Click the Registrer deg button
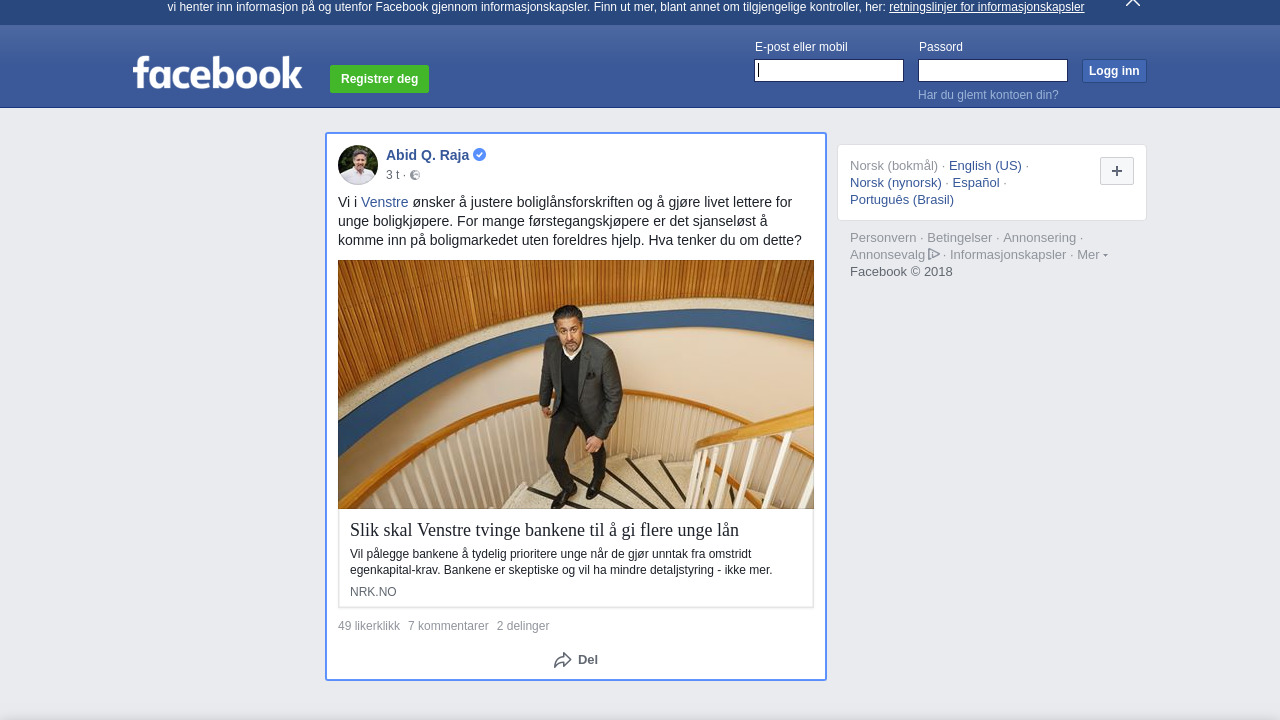The image size is (1280, 720). (x=379, y=79)
